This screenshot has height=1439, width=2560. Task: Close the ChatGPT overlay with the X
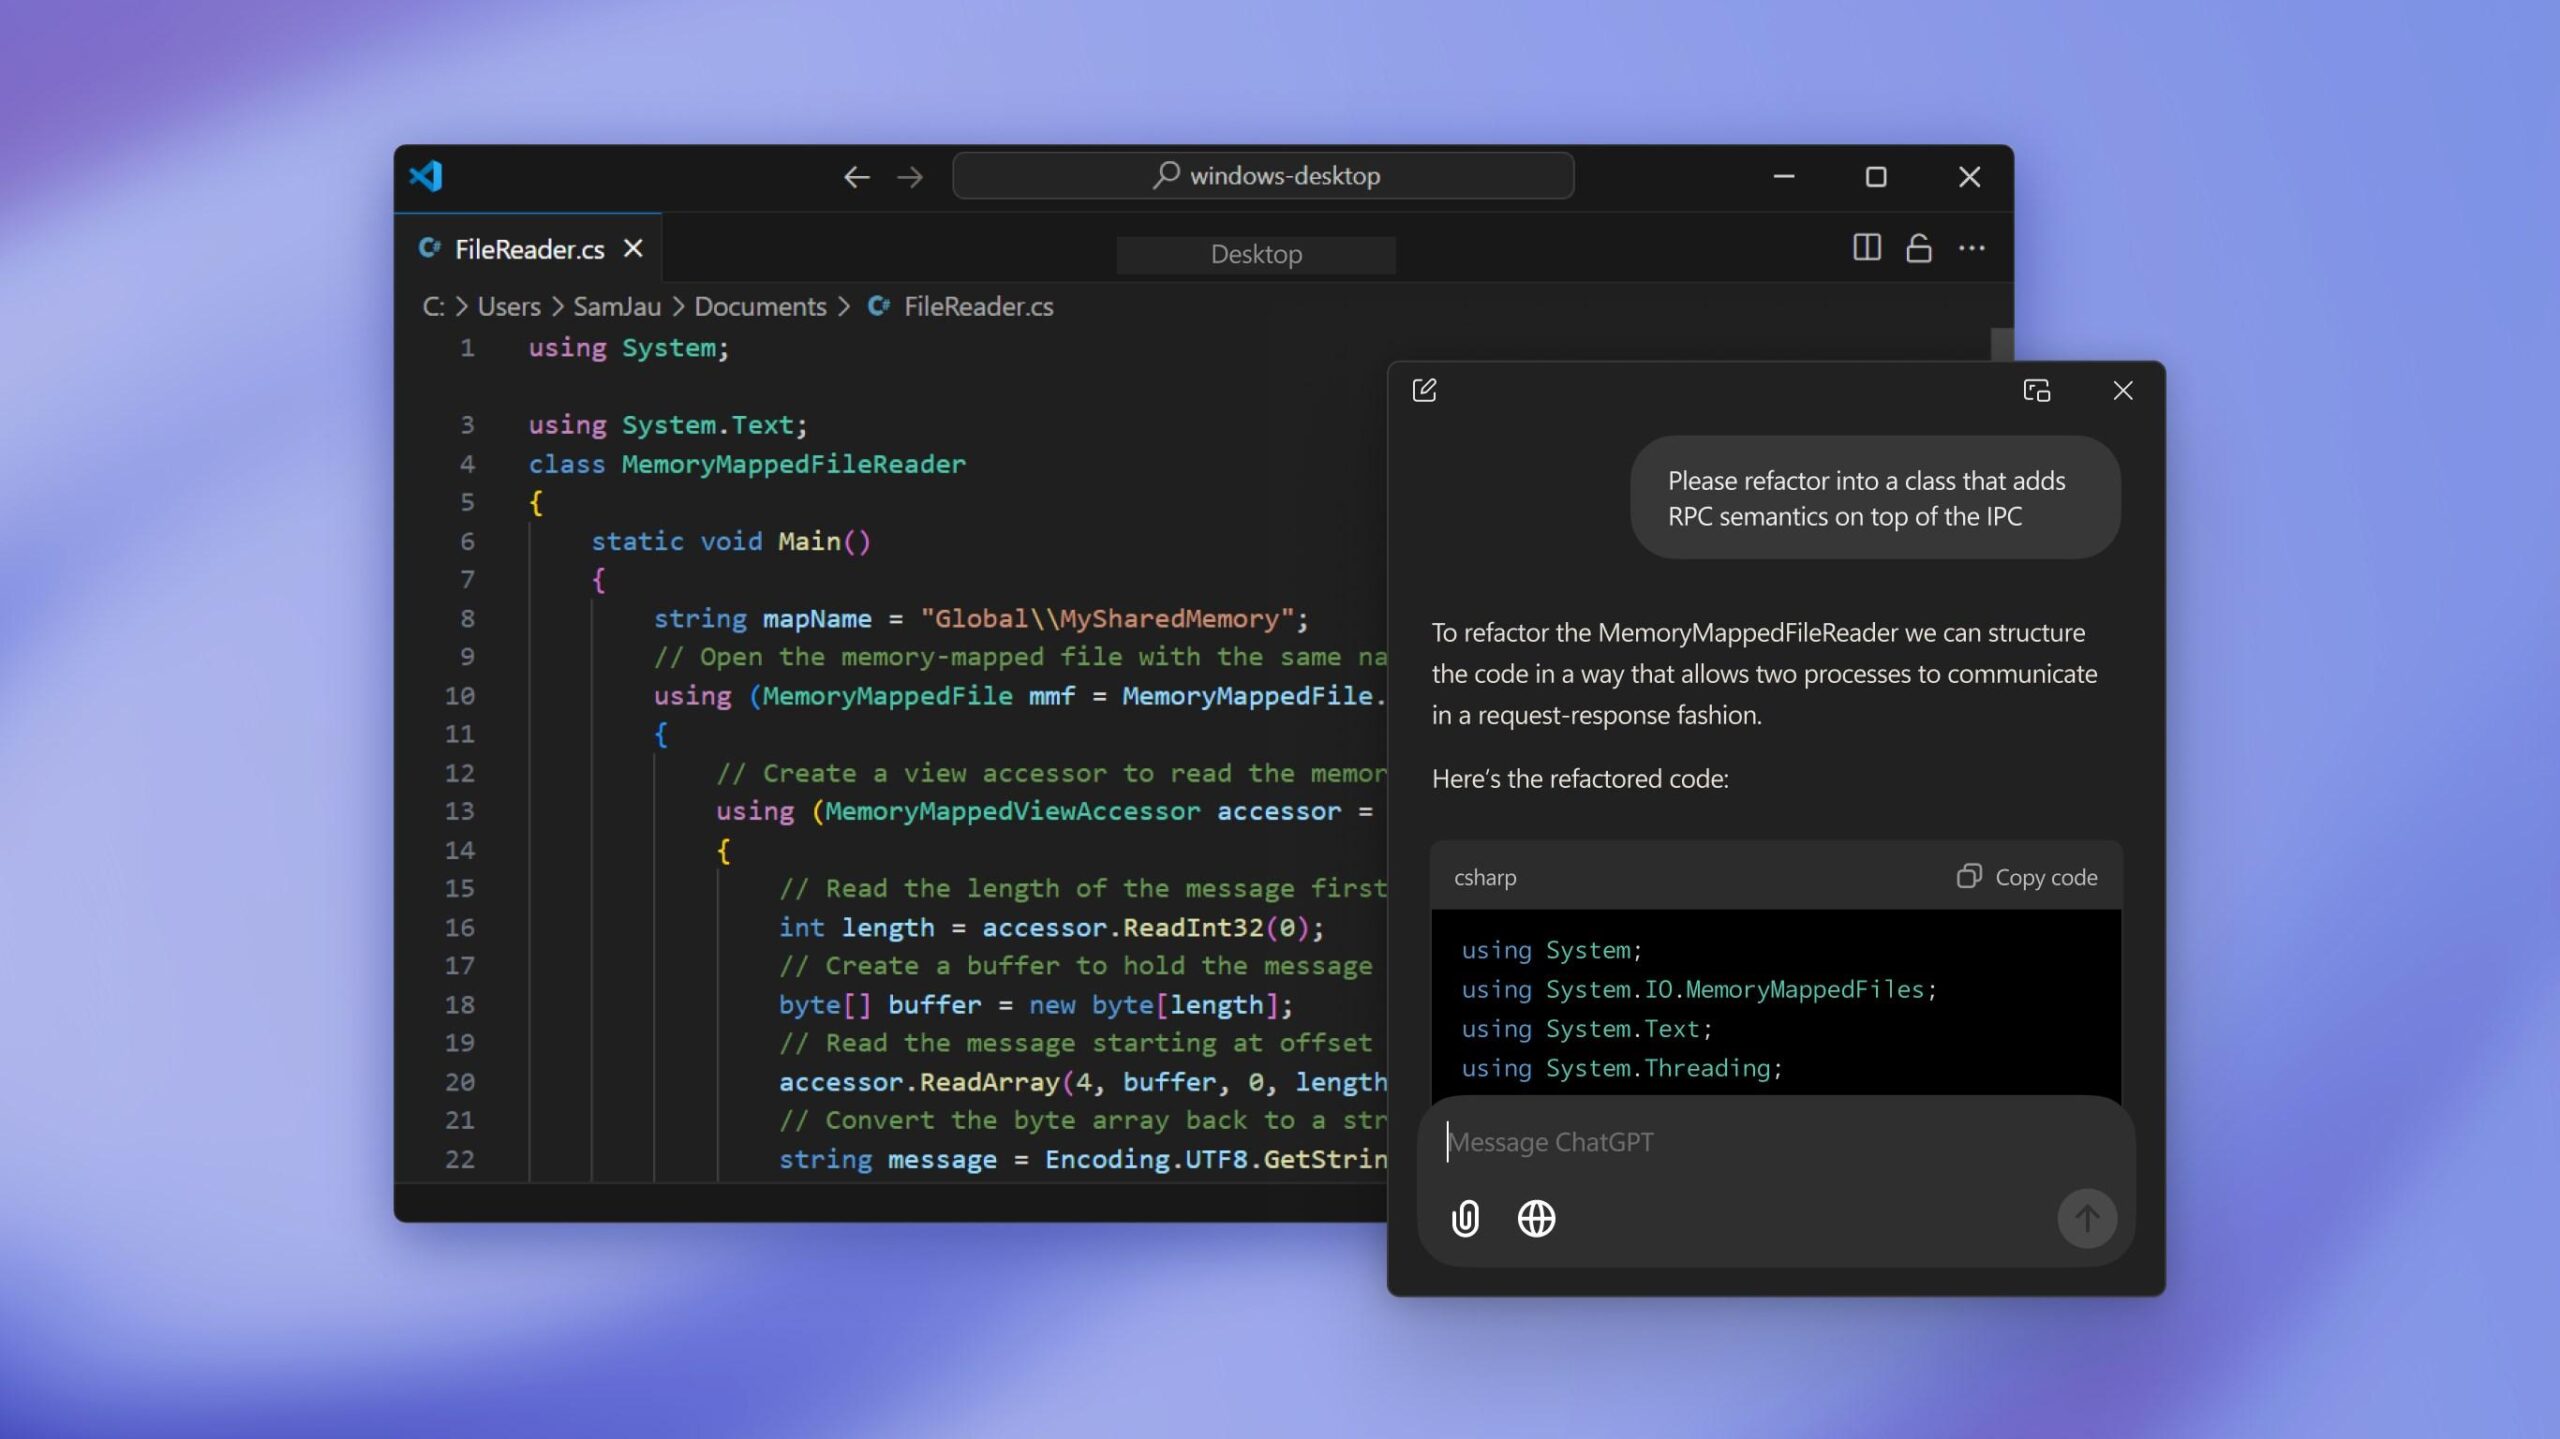[x=2122, y=390]
